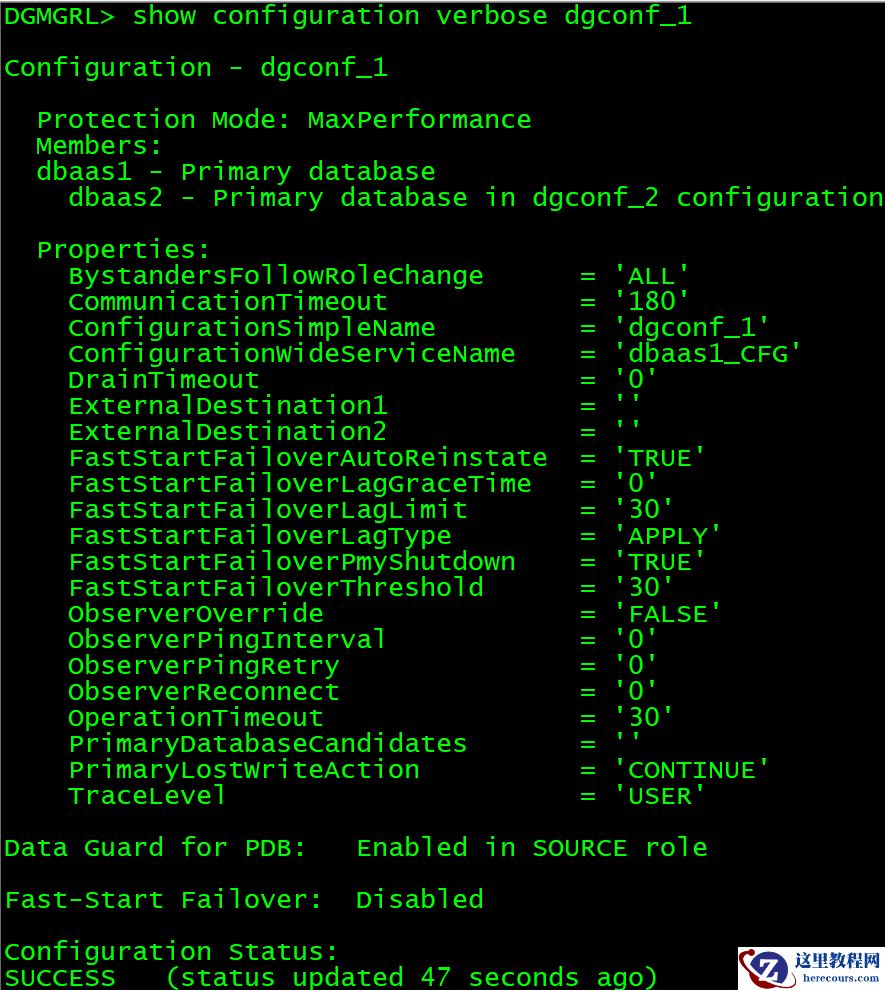This screenshot has width=885, height=990.
Task: Click the OperationTimeout property name
Action: tap(195, 718)
